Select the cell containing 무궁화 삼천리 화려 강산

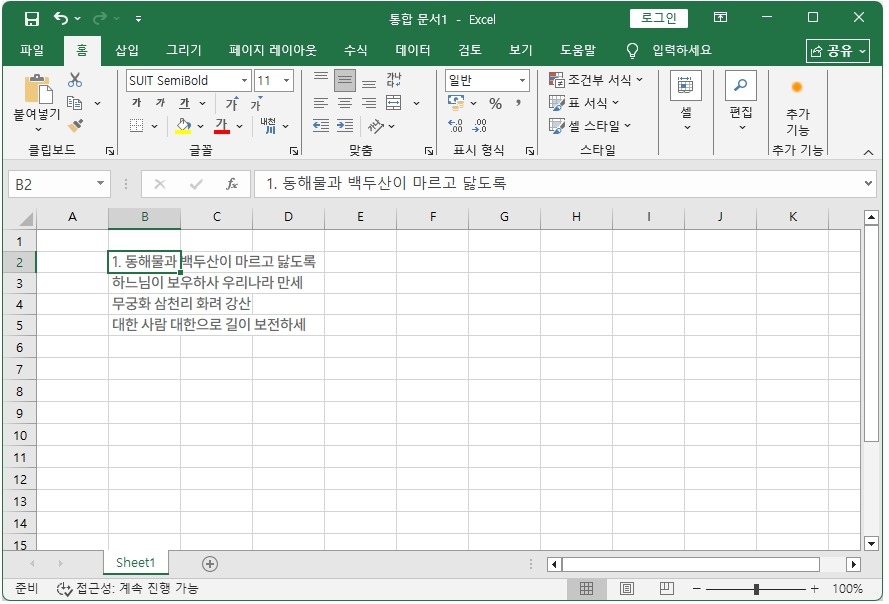click(x=144, y=303)
